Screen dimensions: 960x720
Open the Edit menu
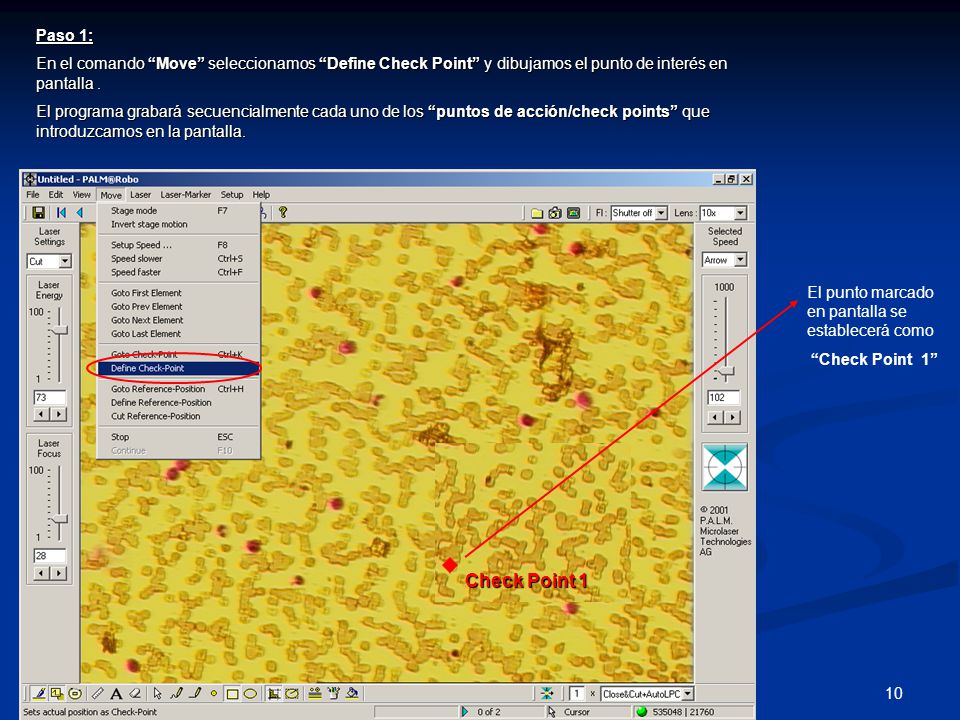click(56, 195)
